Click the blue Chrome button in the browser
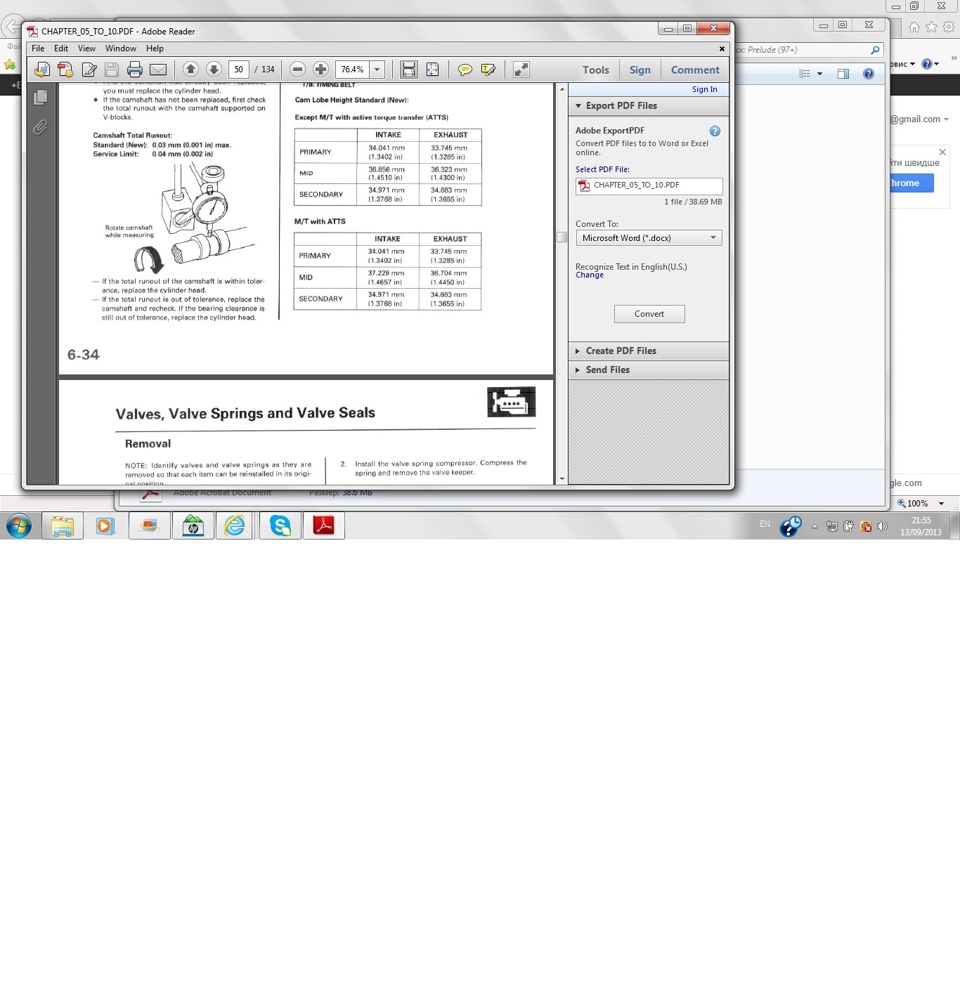This screenshot has width=960, height=987. pyautogui.click(x=911, y=183)
